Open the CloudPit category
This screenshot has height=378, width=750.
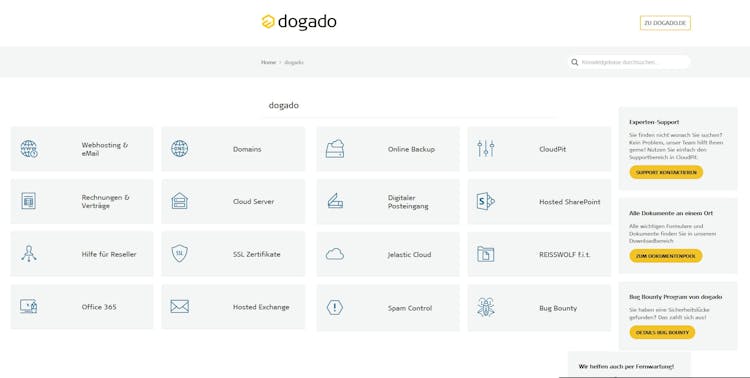click(539, 149)
